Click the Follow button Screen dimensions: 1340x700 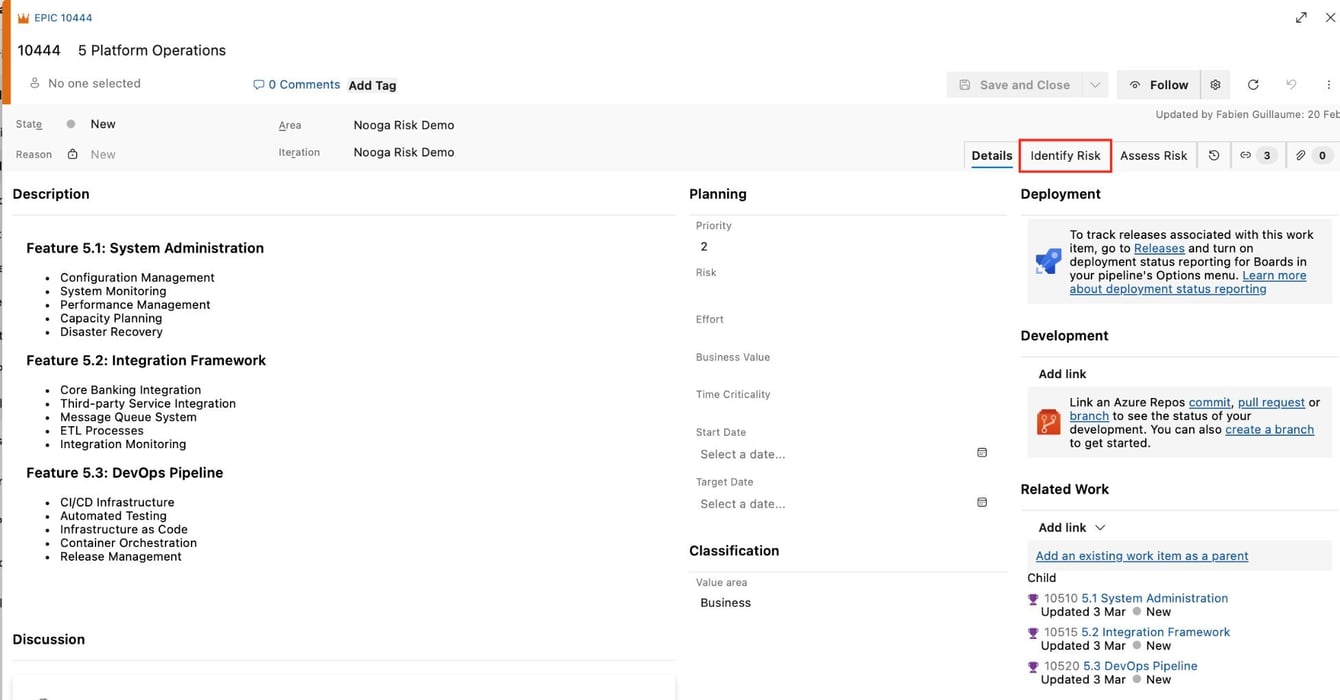point(1158,85)
